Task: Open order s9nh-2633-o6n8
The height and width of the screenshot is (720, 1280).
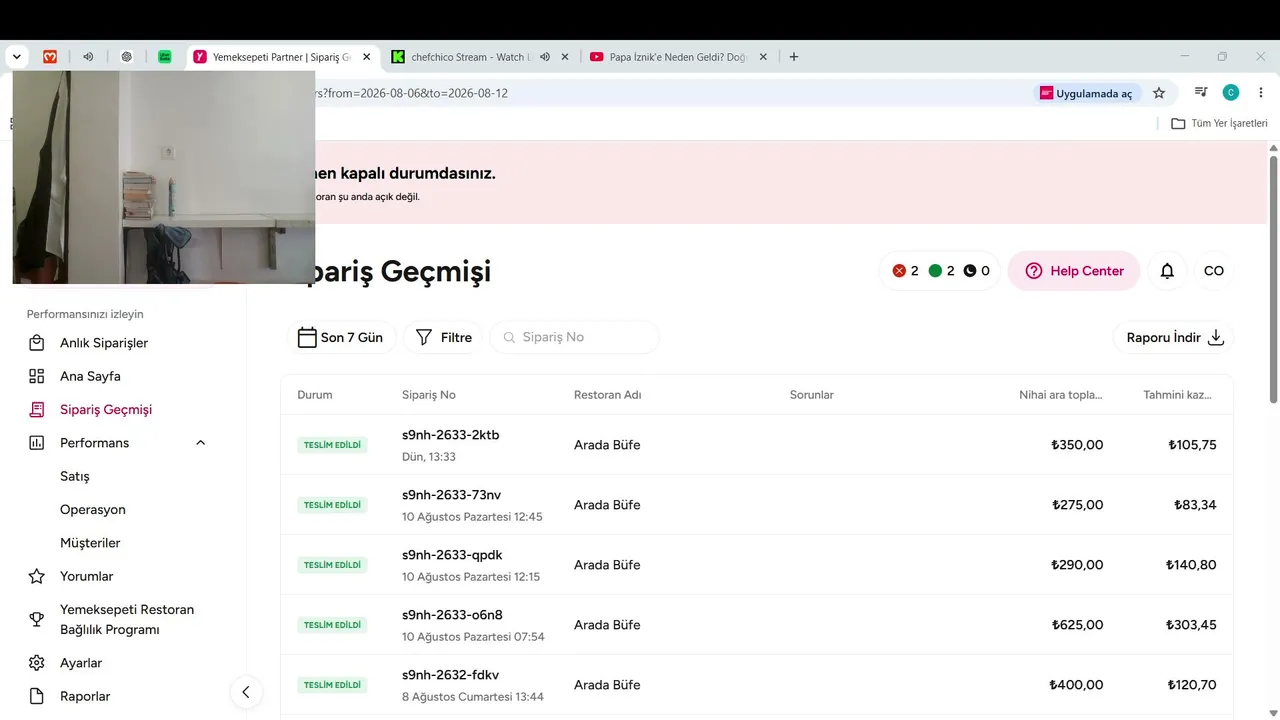Action: [452, 615]
